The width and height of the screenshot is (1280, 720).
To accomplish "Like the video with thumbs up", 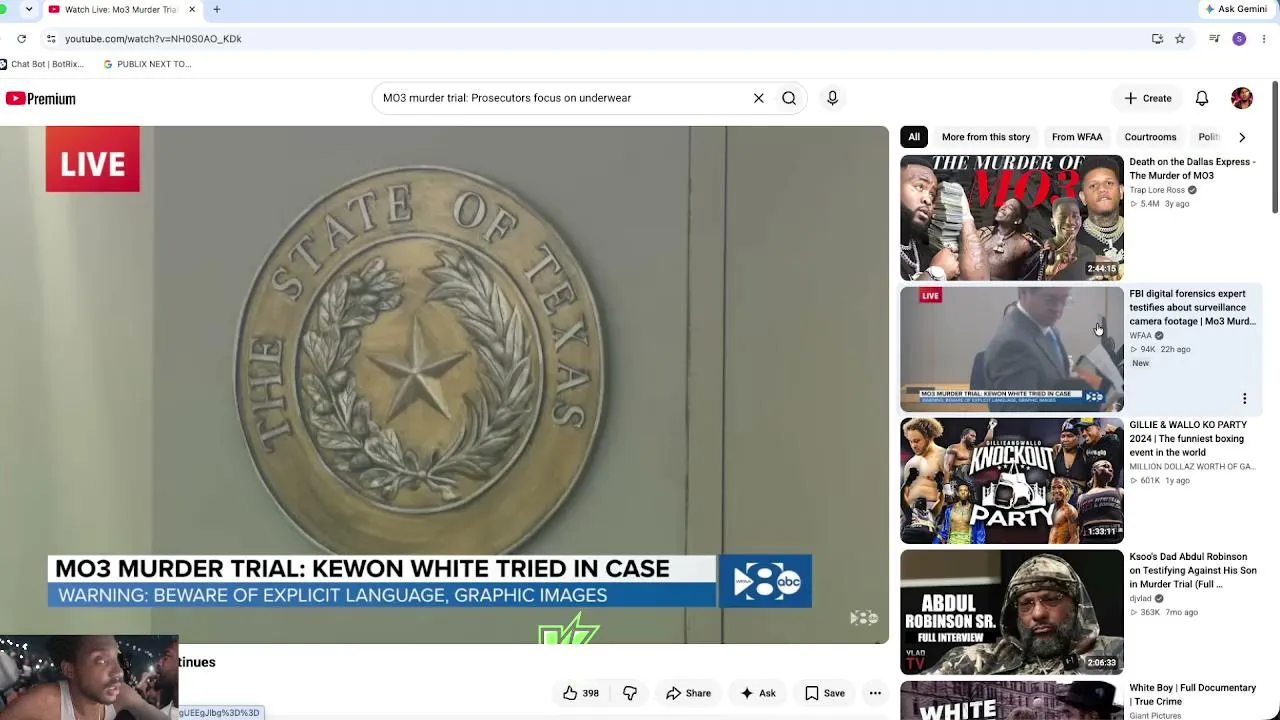I will pos(581,693).
